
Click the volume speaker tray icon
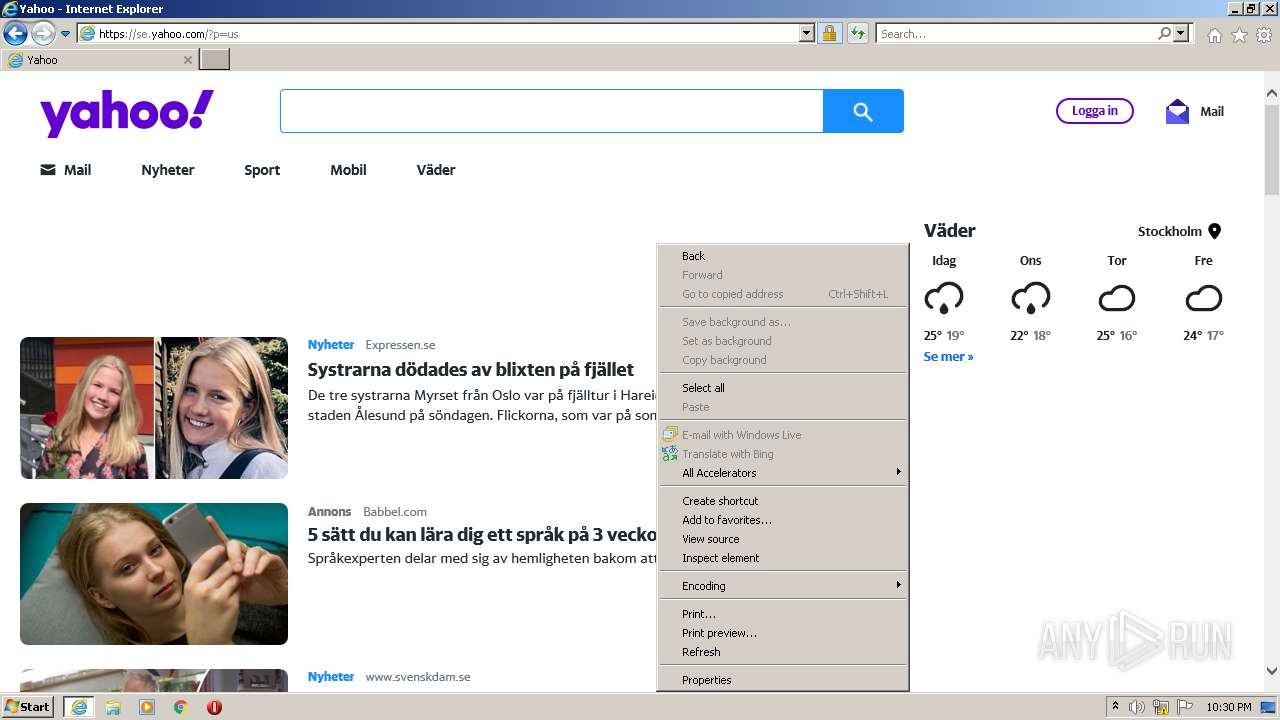pyautogui.click(x=1137, y=707)
